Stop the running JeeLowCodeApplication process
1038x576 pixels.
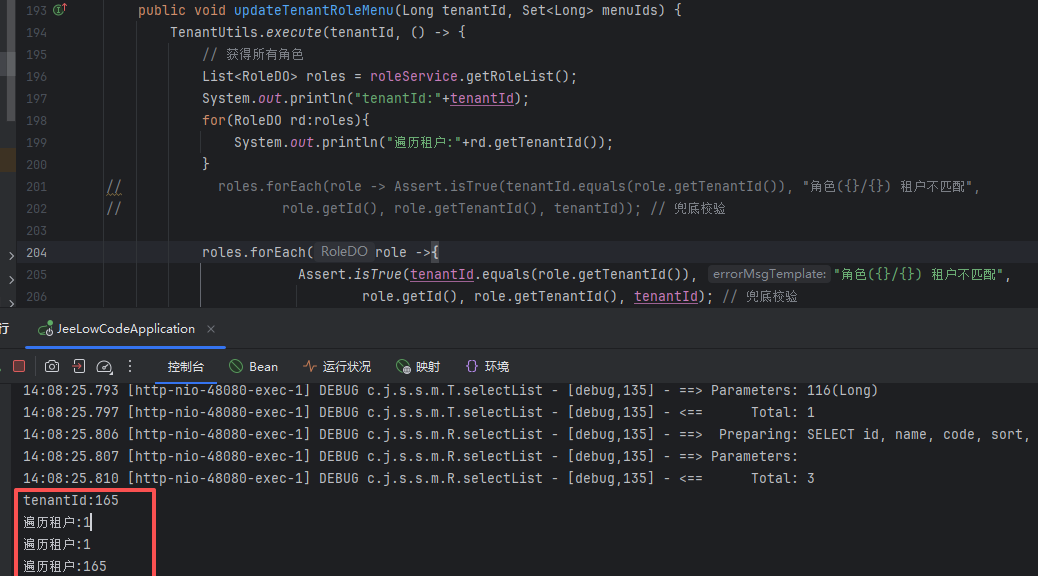pos(19,367)
